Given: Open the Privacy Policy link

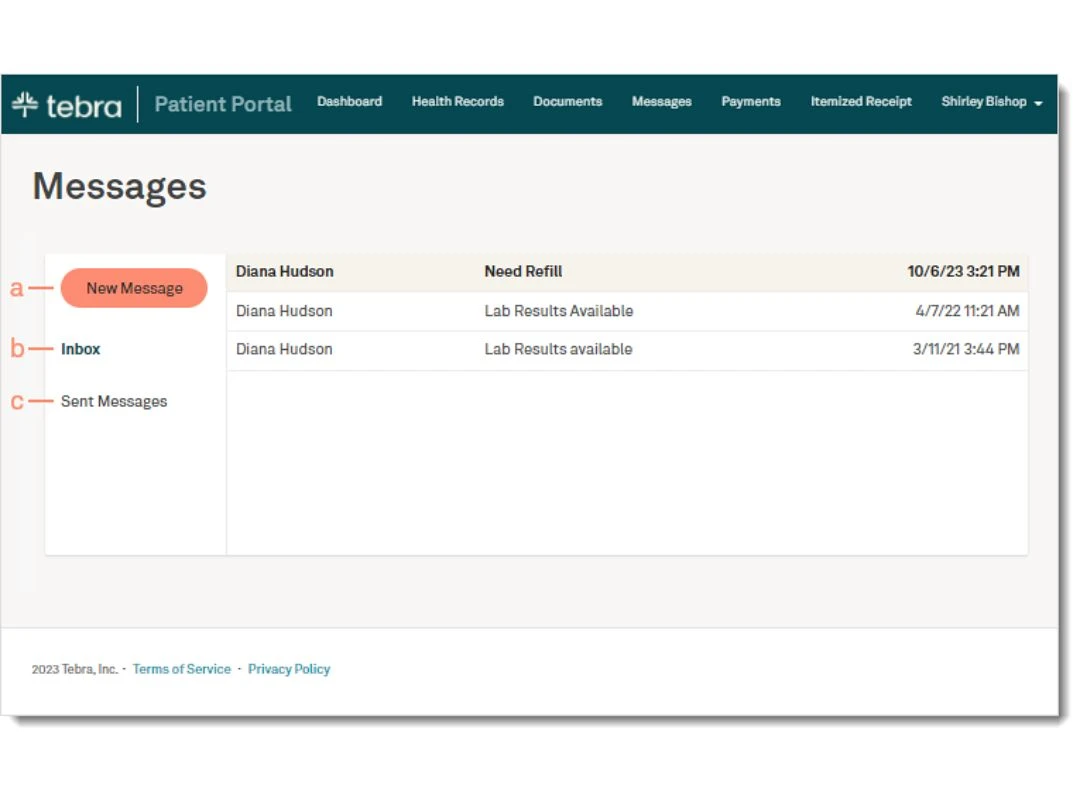Looking at the screenshot, I should 289,669.
